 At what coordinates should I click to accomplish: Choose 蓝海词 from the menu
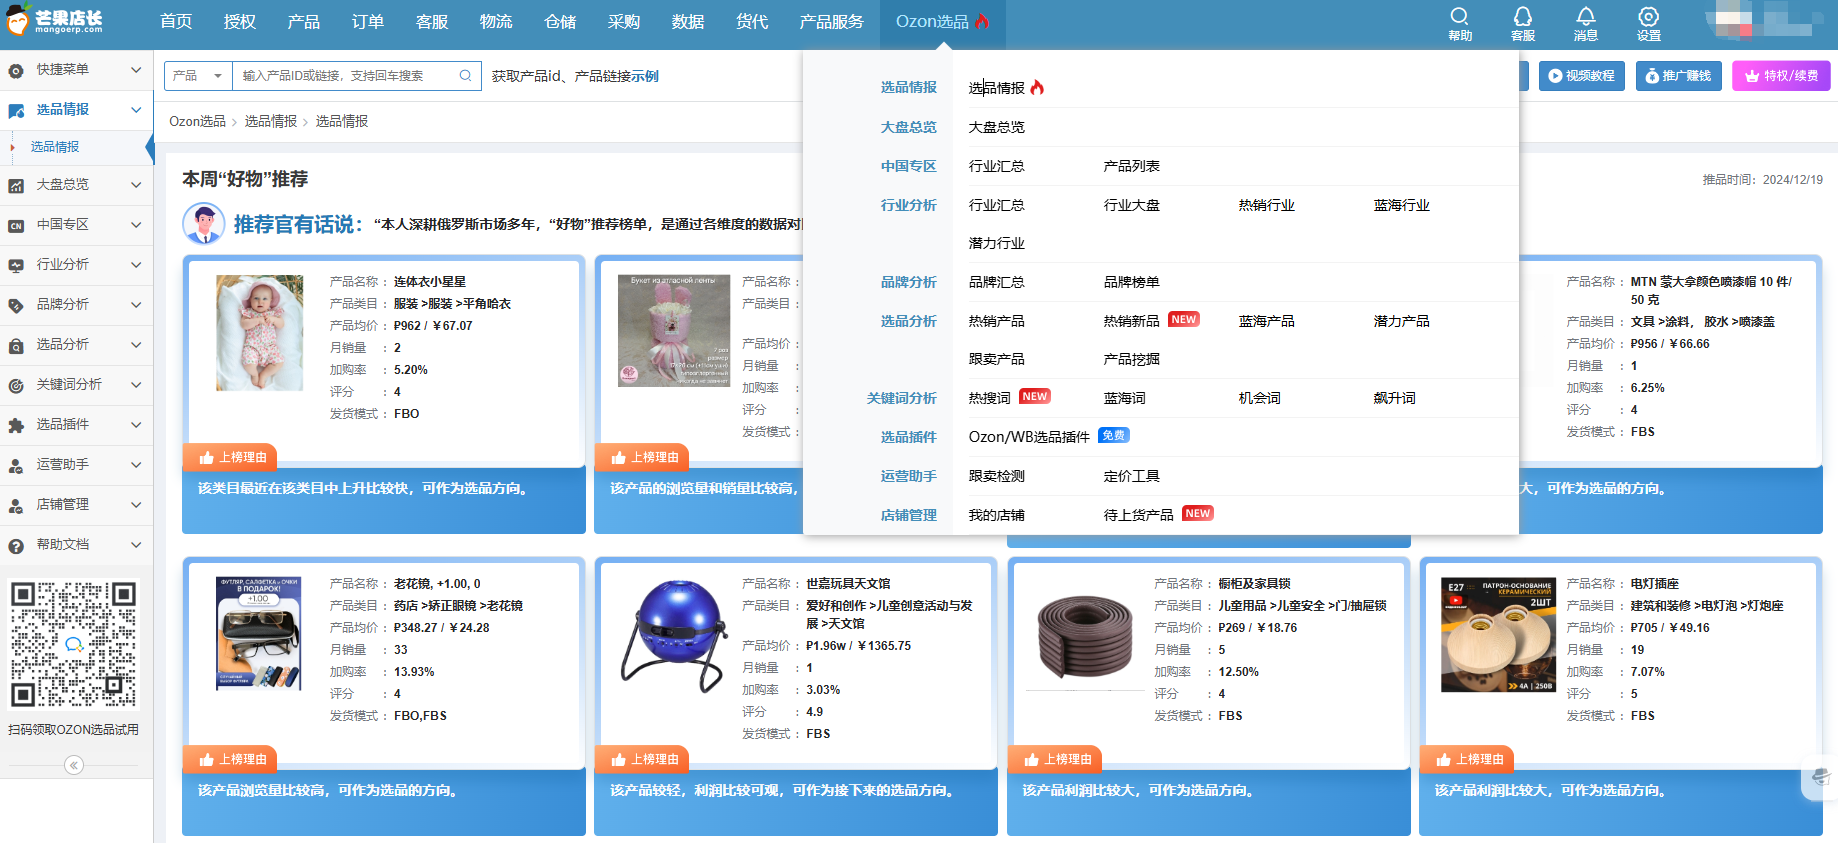1124,398
